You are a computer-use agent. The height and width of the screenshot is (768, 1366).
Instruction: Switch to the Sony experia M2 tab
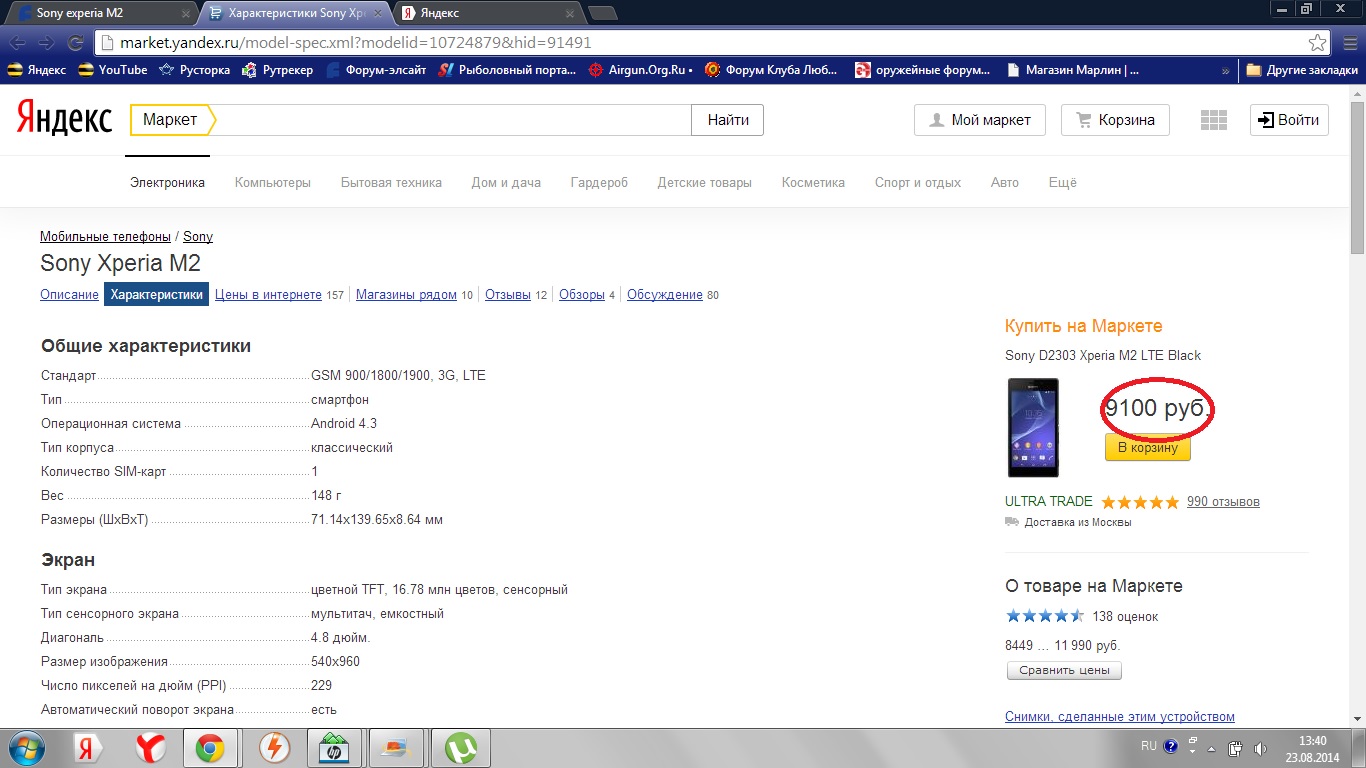point(100,13)
